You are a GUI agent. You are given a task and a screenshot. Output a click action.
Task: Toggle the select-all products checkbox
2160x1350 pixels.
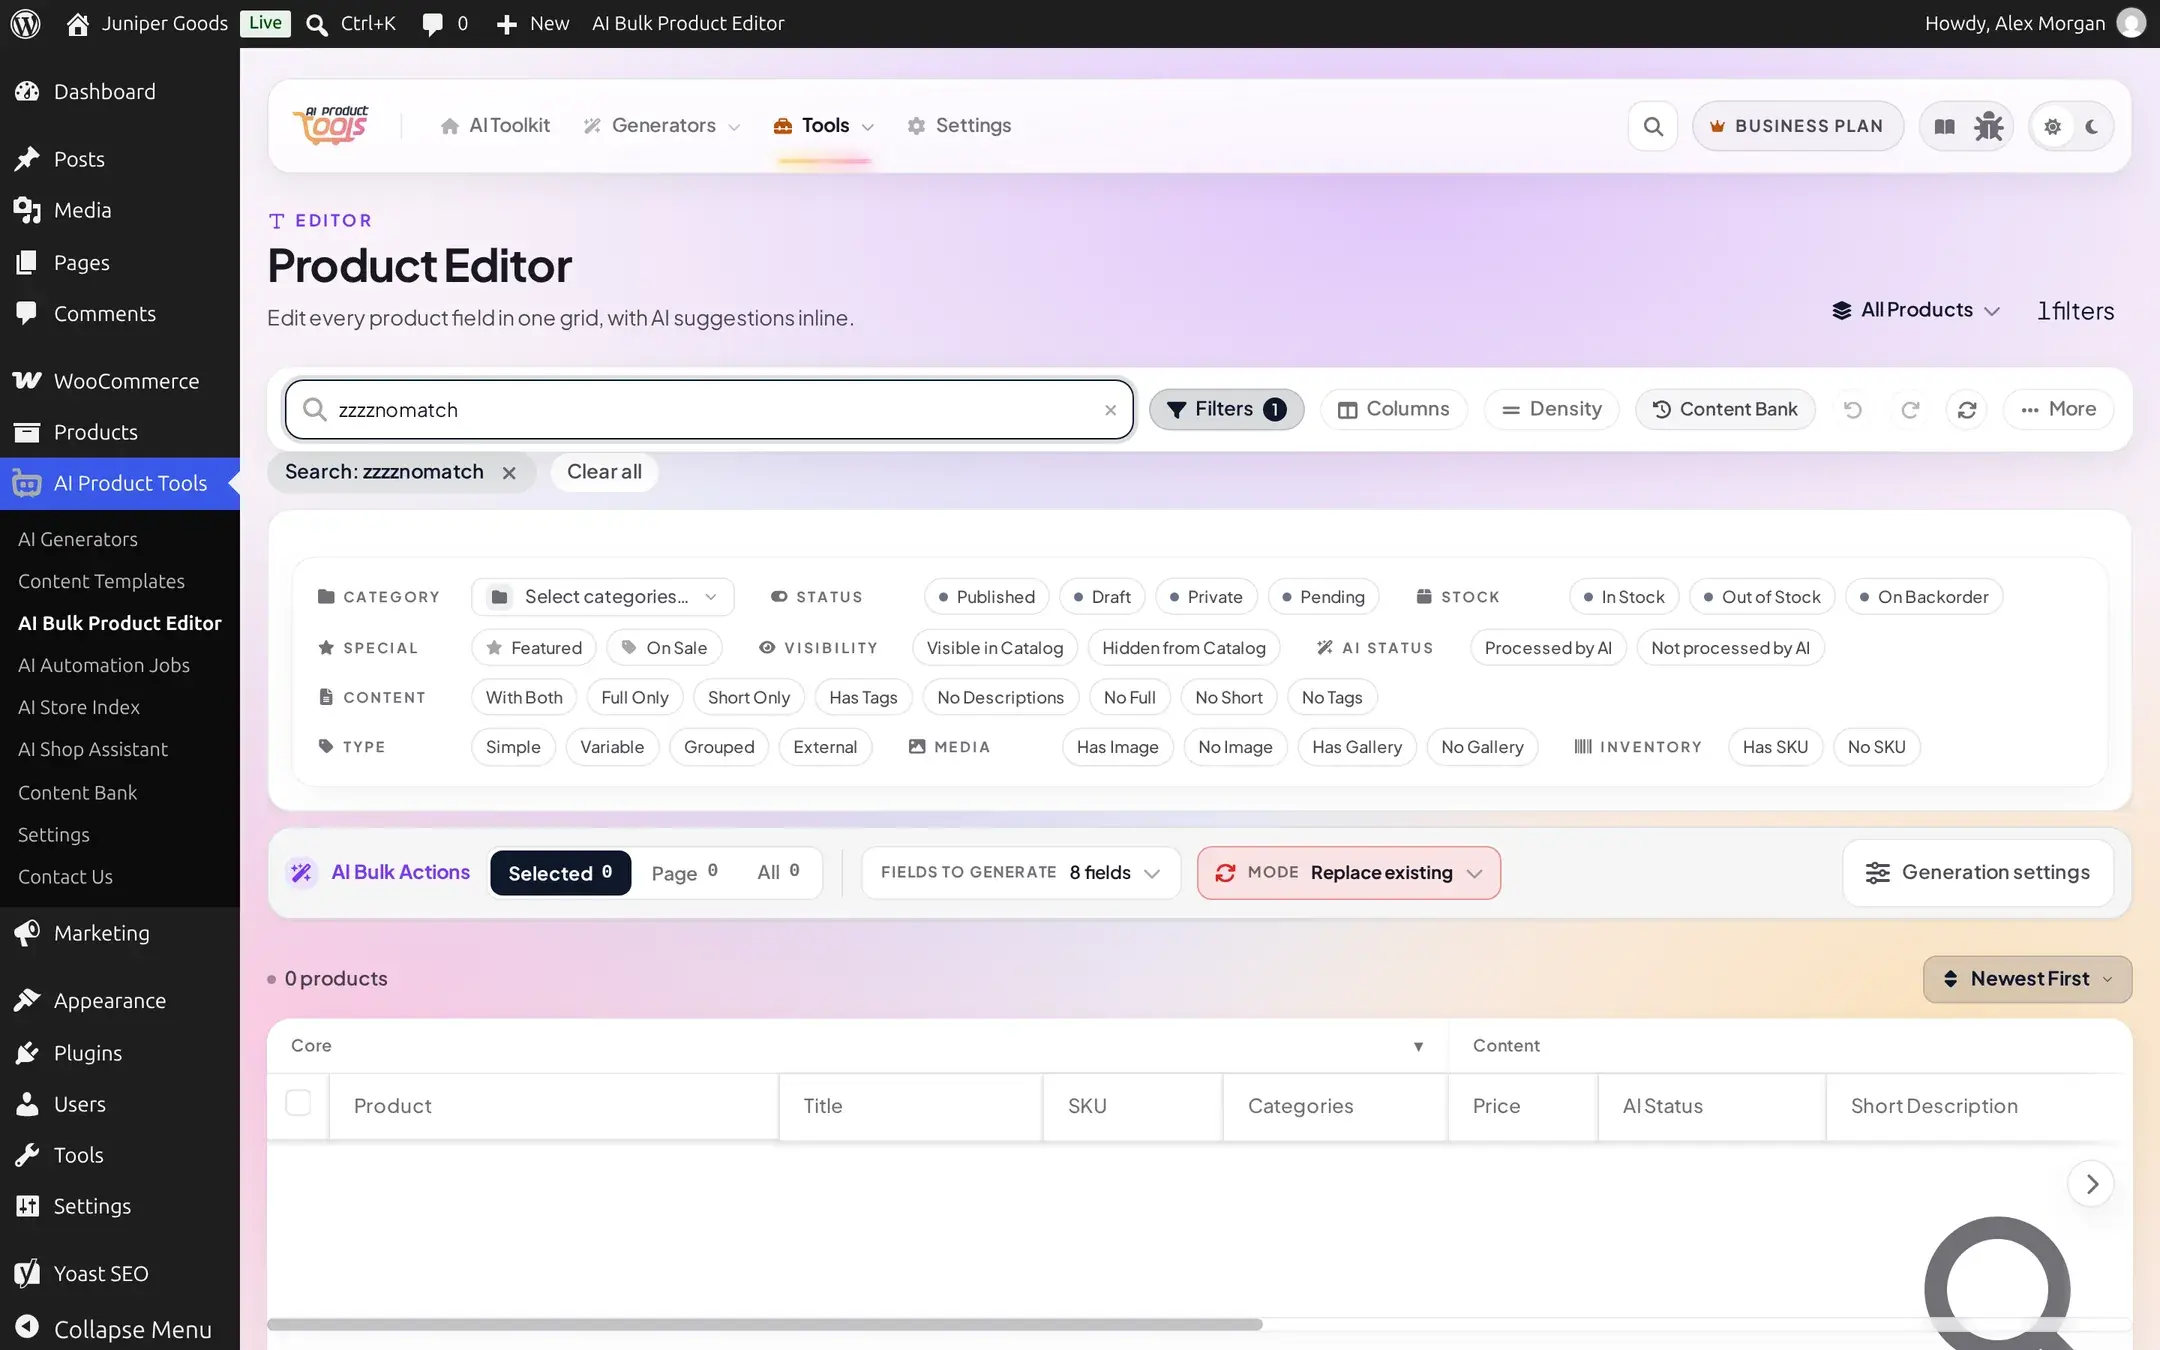point(298,1103)
